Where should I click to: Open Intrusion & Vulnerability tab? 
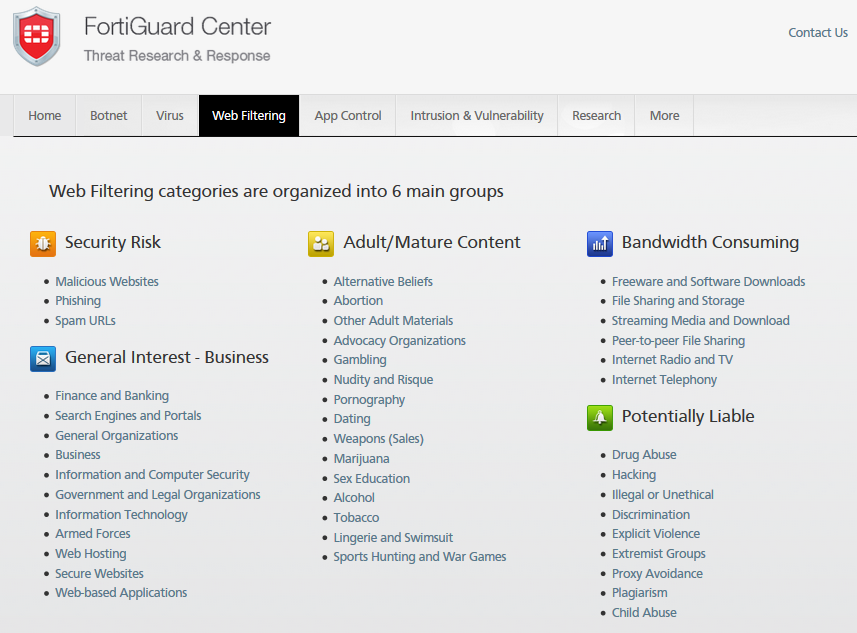point(477,115)
